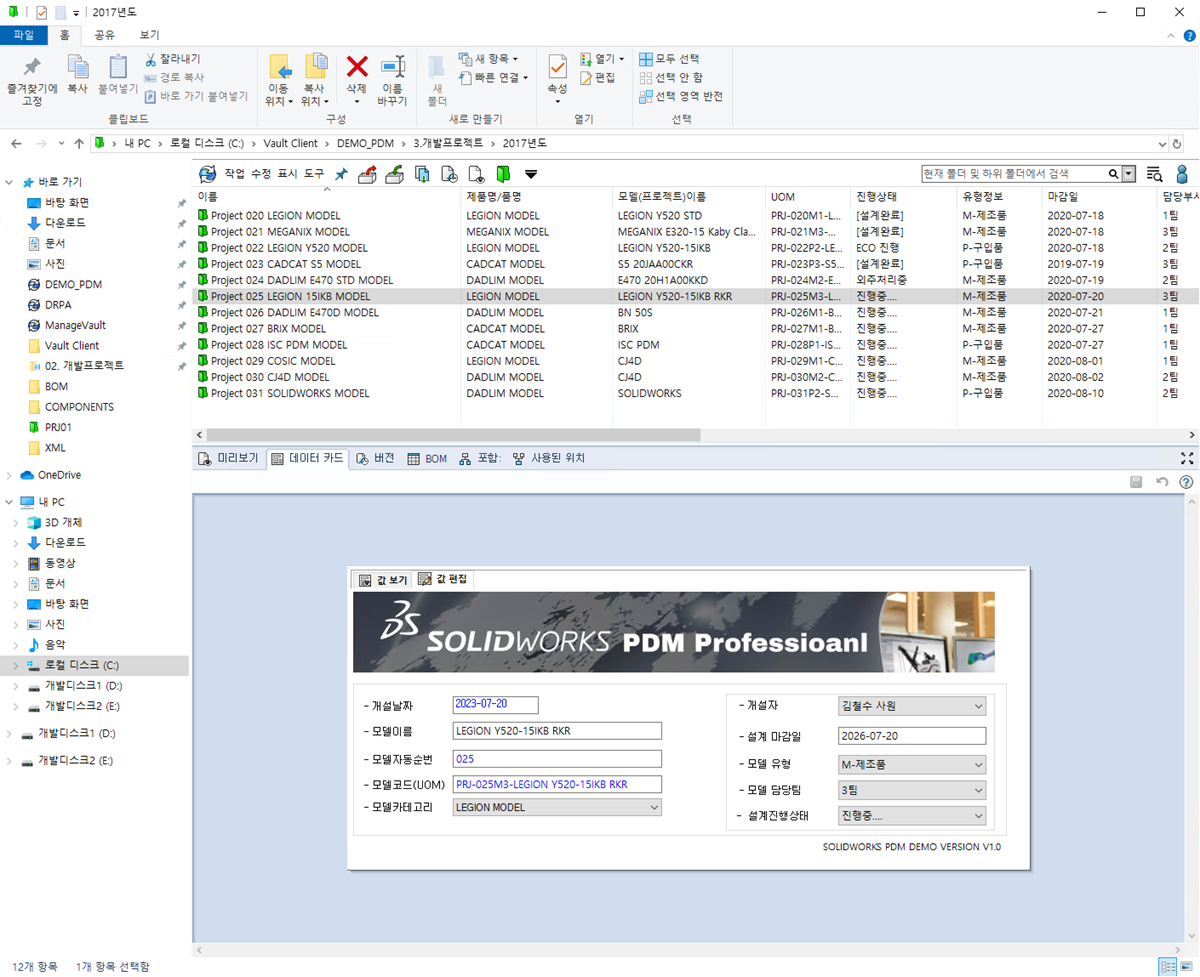Expand the OneDrive tree node
This screenshot has width=1200, height=977.
[10, 475]
